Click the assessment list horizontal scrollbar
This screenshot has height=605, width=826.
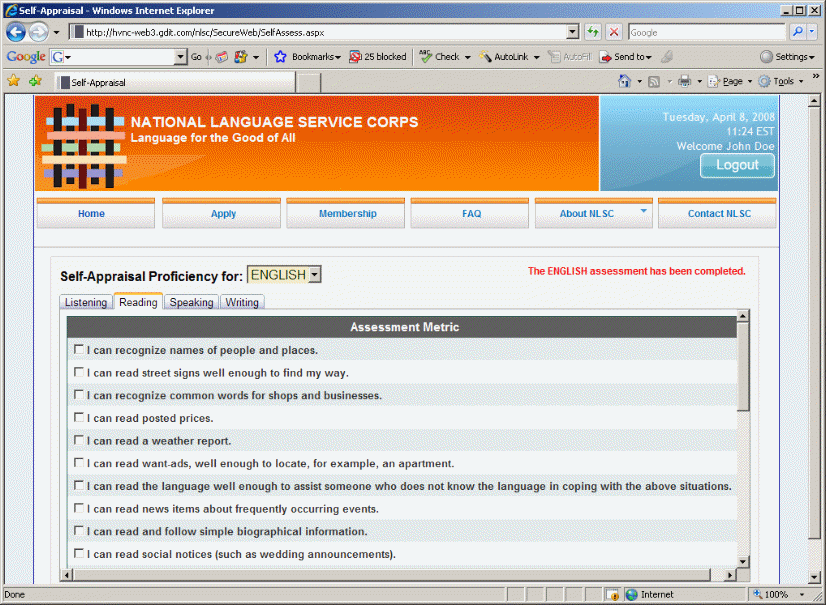tap(400, 575)
